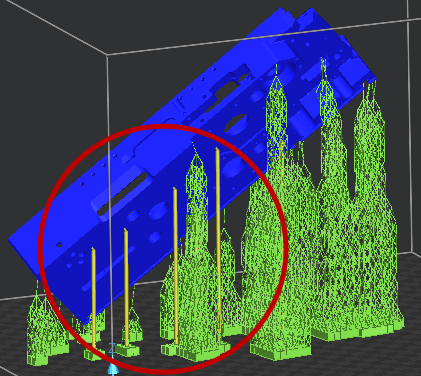Select the shortest yellow support pillar
421x376 pixels.
(94, 298)
